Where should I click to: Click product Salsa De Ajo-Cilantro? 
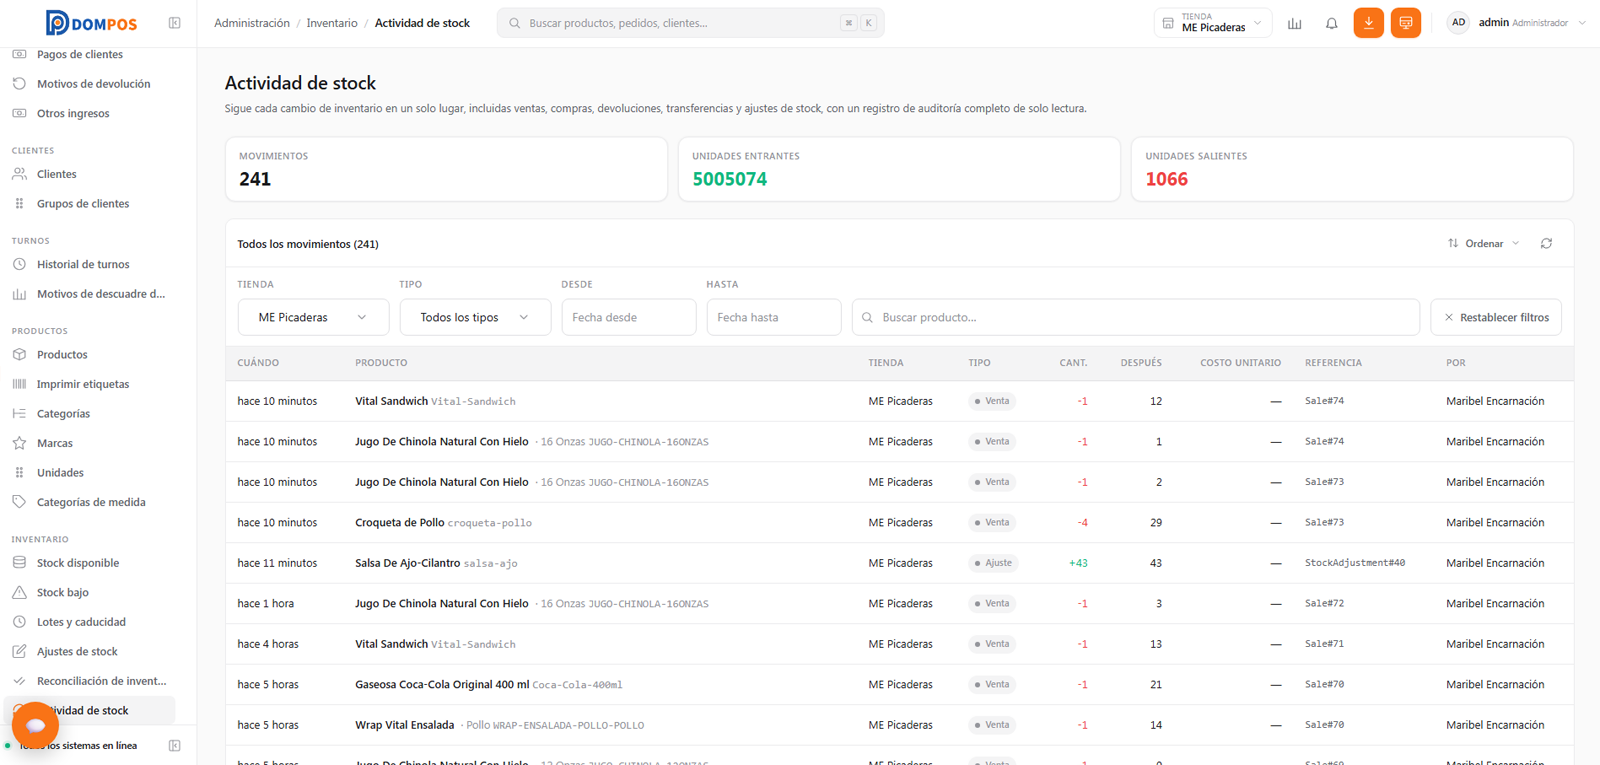click(407, 563)
